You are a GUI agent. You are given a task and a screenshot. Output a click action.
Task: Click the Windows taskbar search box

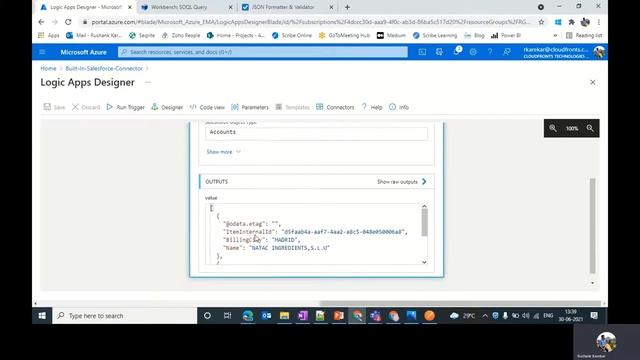pos(125,316)
